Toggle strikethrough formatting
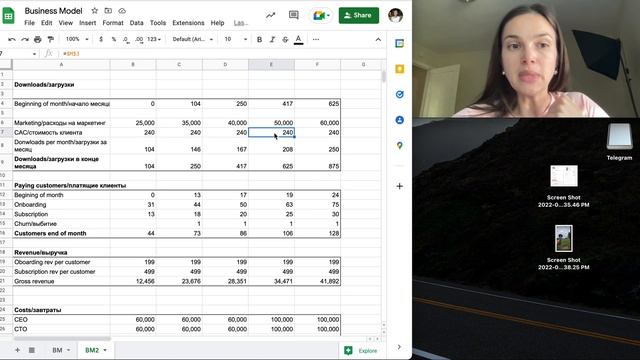Viewport: 640px width, 360px height. tap(285, 40)
